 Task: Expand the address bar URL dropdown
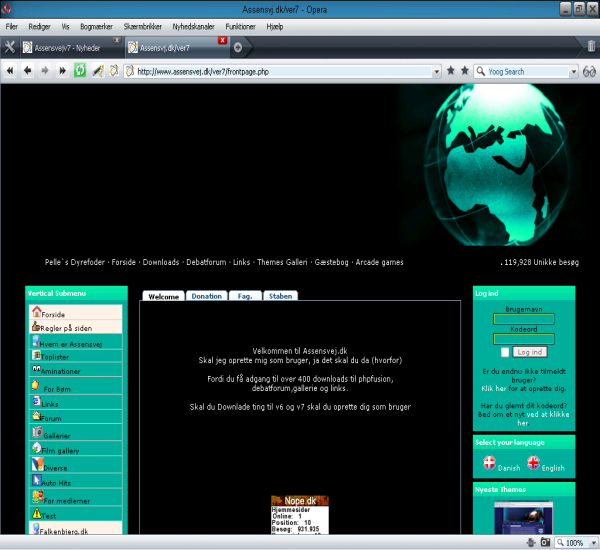[x=436, y=72]
